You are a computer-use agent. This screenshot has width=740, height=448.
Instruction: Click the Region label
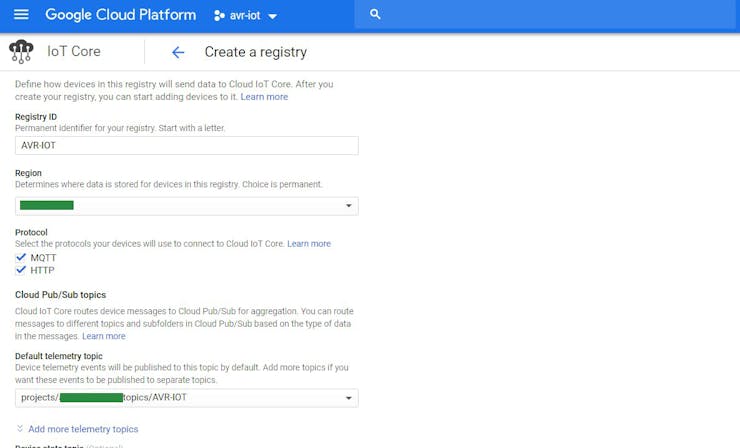click(28, 173)
